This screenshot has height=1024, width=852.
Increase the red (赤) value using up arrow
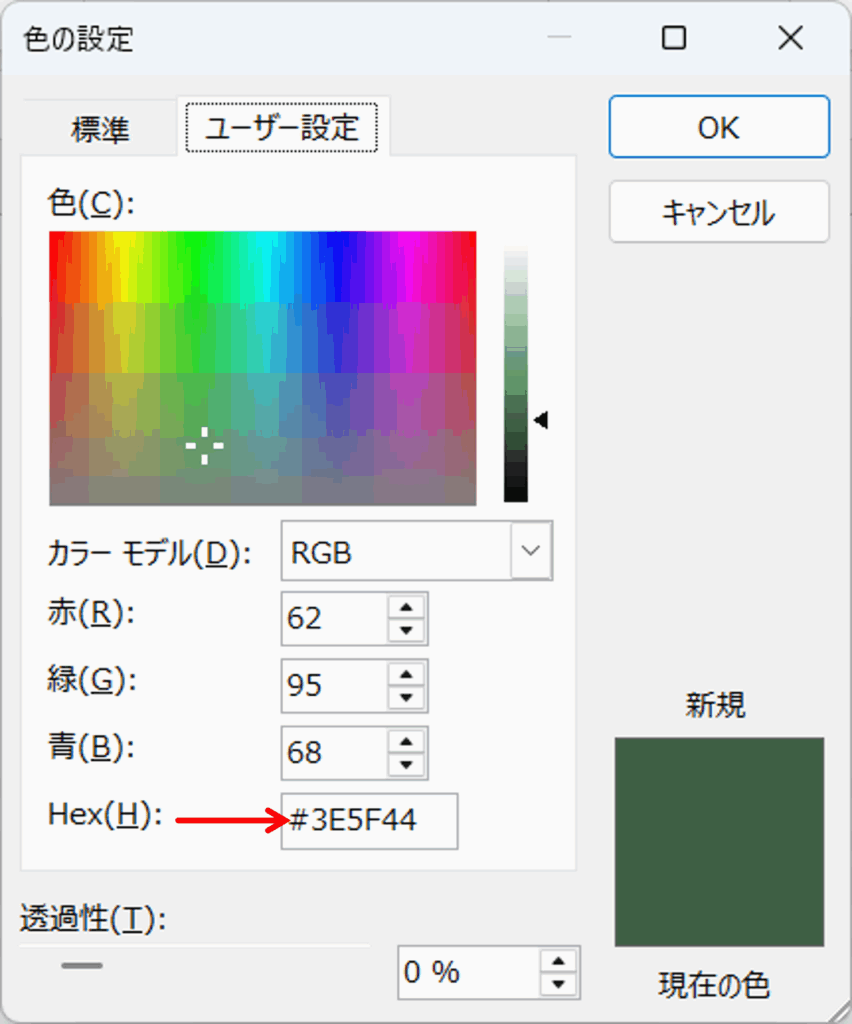(405, 607)
